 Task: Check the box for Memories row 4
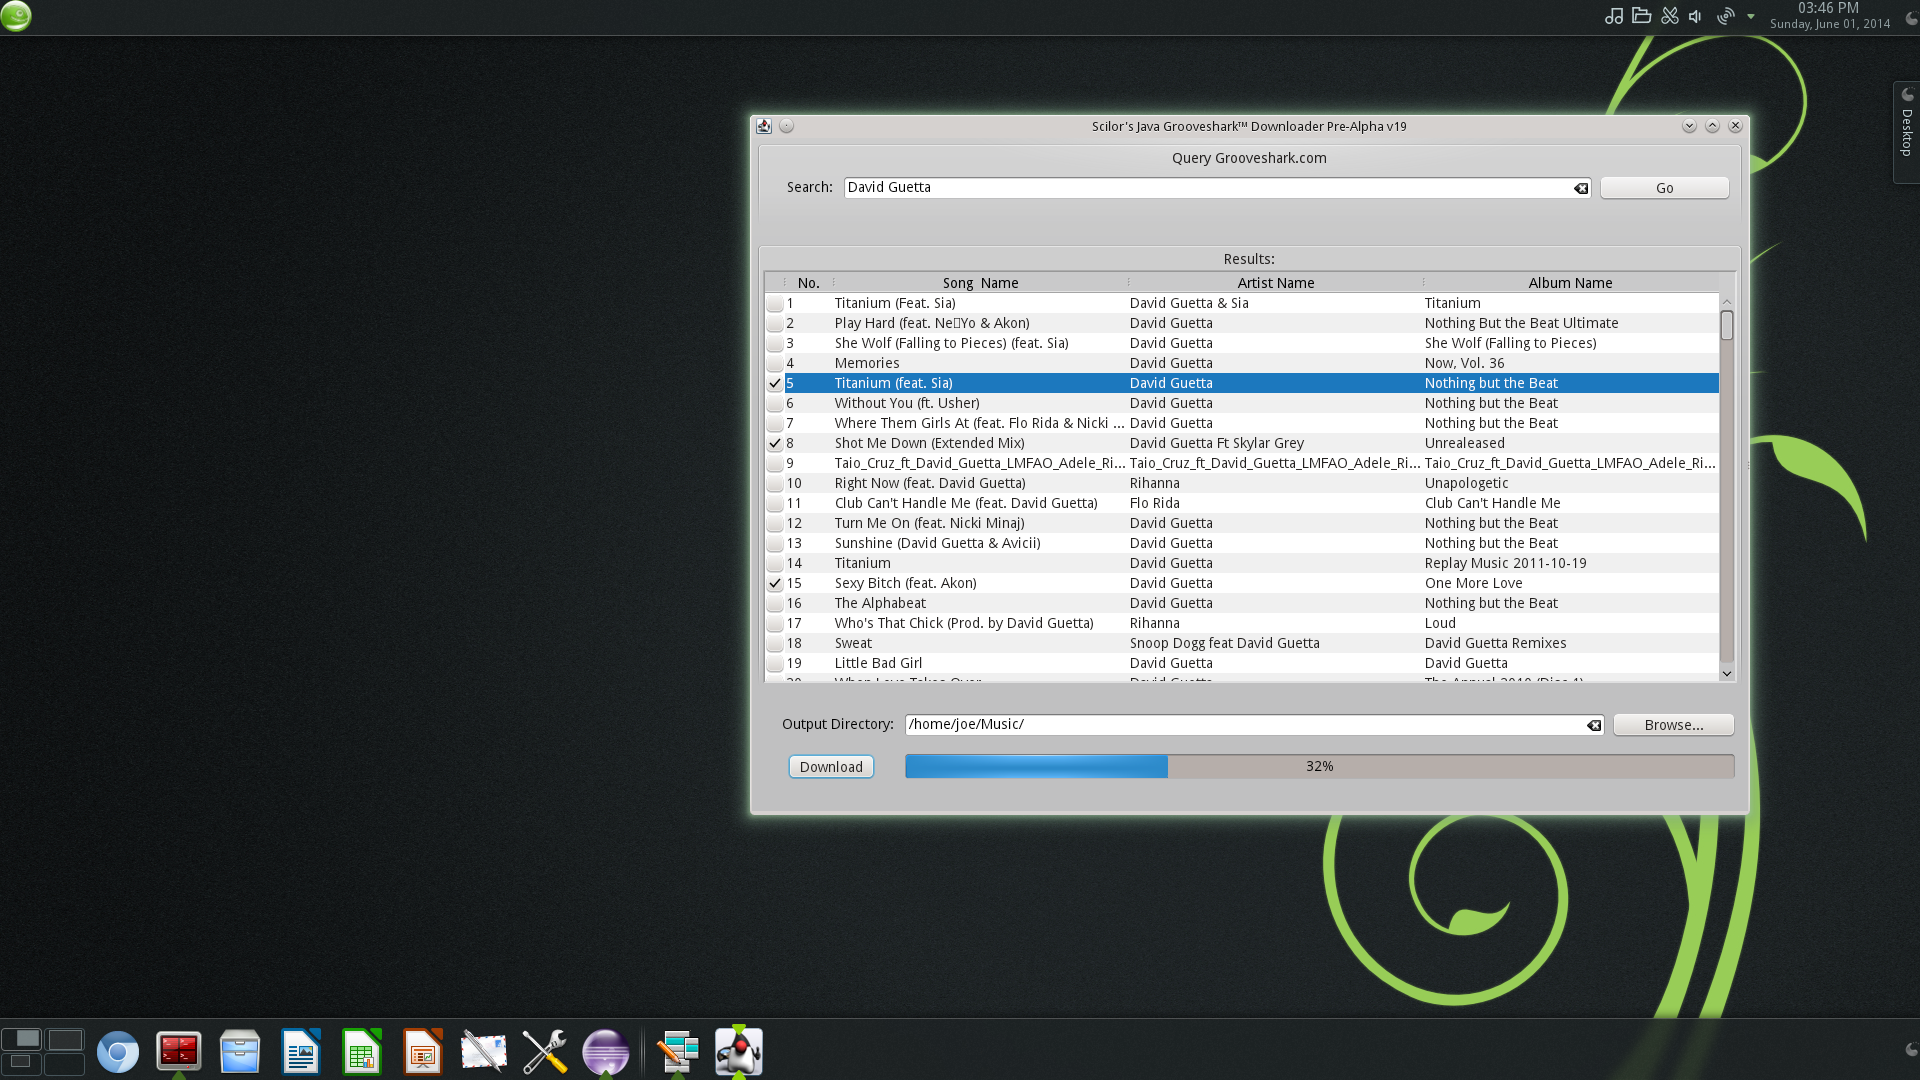775,363
